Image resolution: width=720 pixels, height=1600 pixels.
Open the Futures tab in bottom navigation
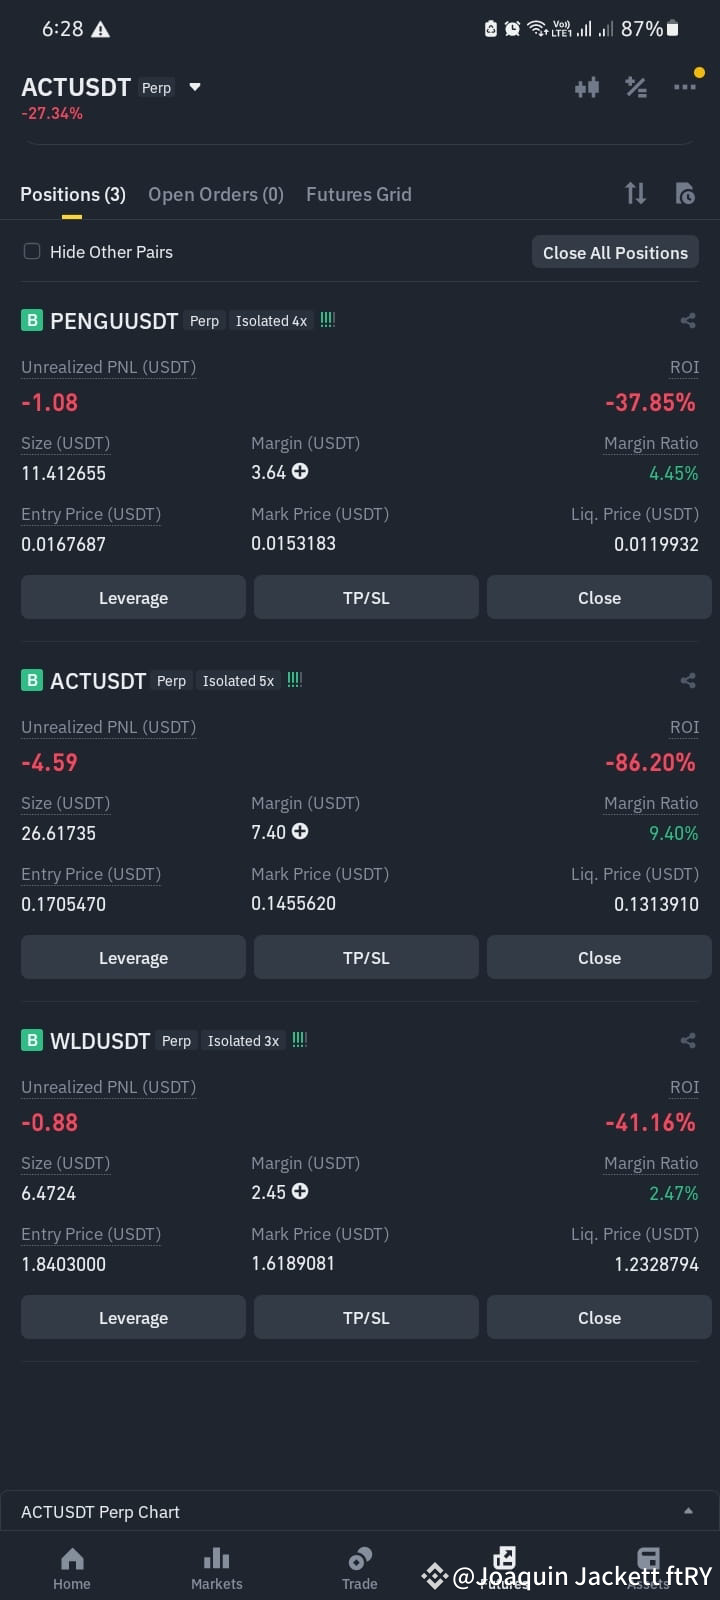[504, 1565]
